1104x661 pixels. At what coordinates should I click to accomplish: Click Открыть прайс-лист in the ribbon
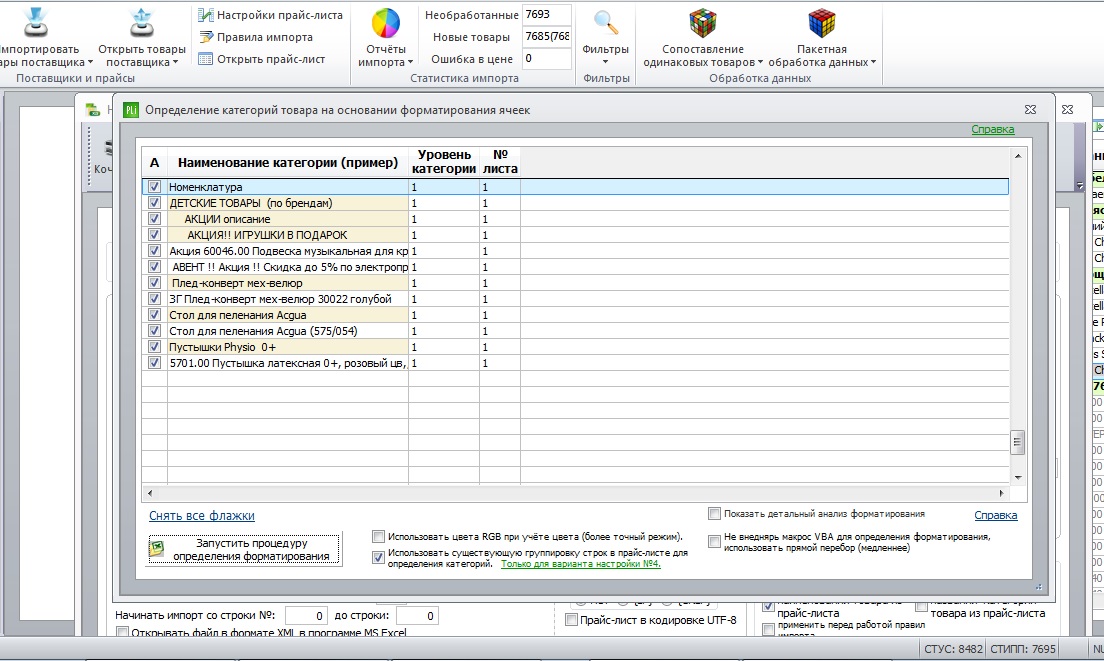tap(263, 59)
